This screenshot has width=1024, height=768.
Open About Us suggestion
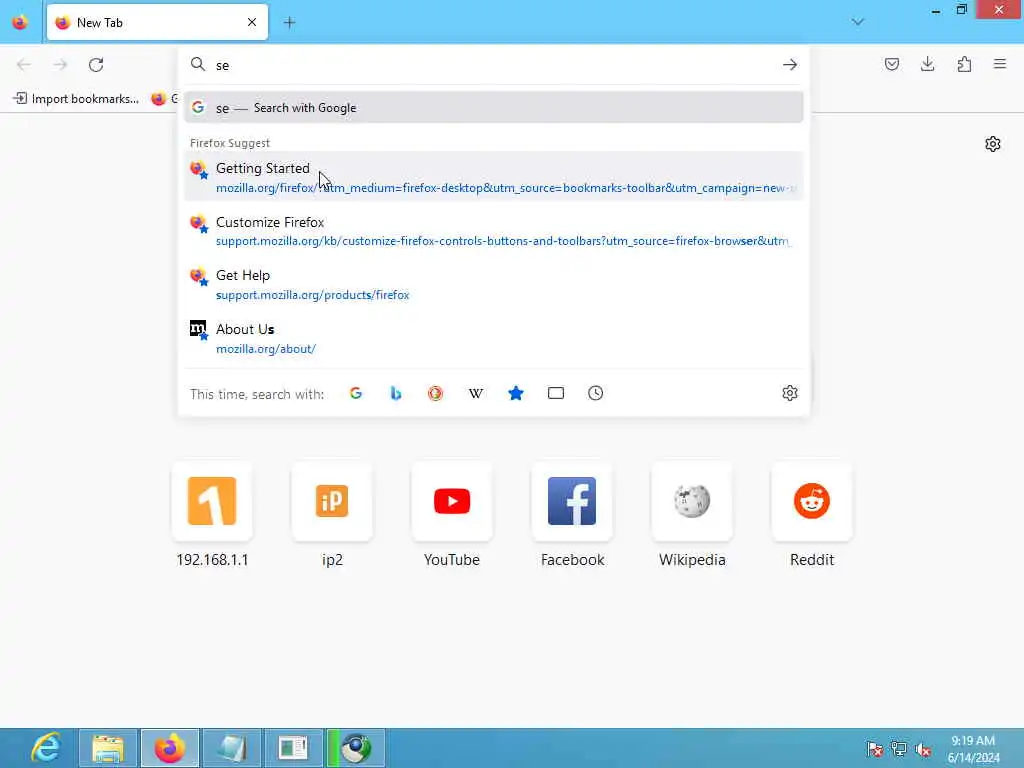pyautogui.click(x=494, y=338)
